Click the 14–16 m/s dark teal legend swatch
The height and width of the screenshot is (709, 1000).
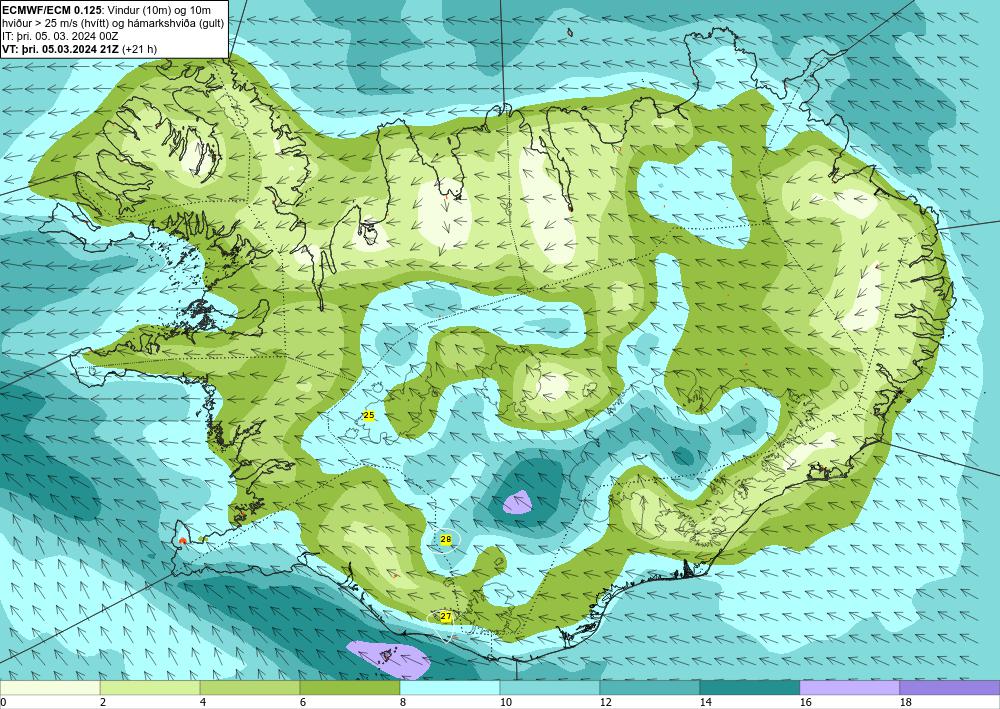[x=750, y=688]
